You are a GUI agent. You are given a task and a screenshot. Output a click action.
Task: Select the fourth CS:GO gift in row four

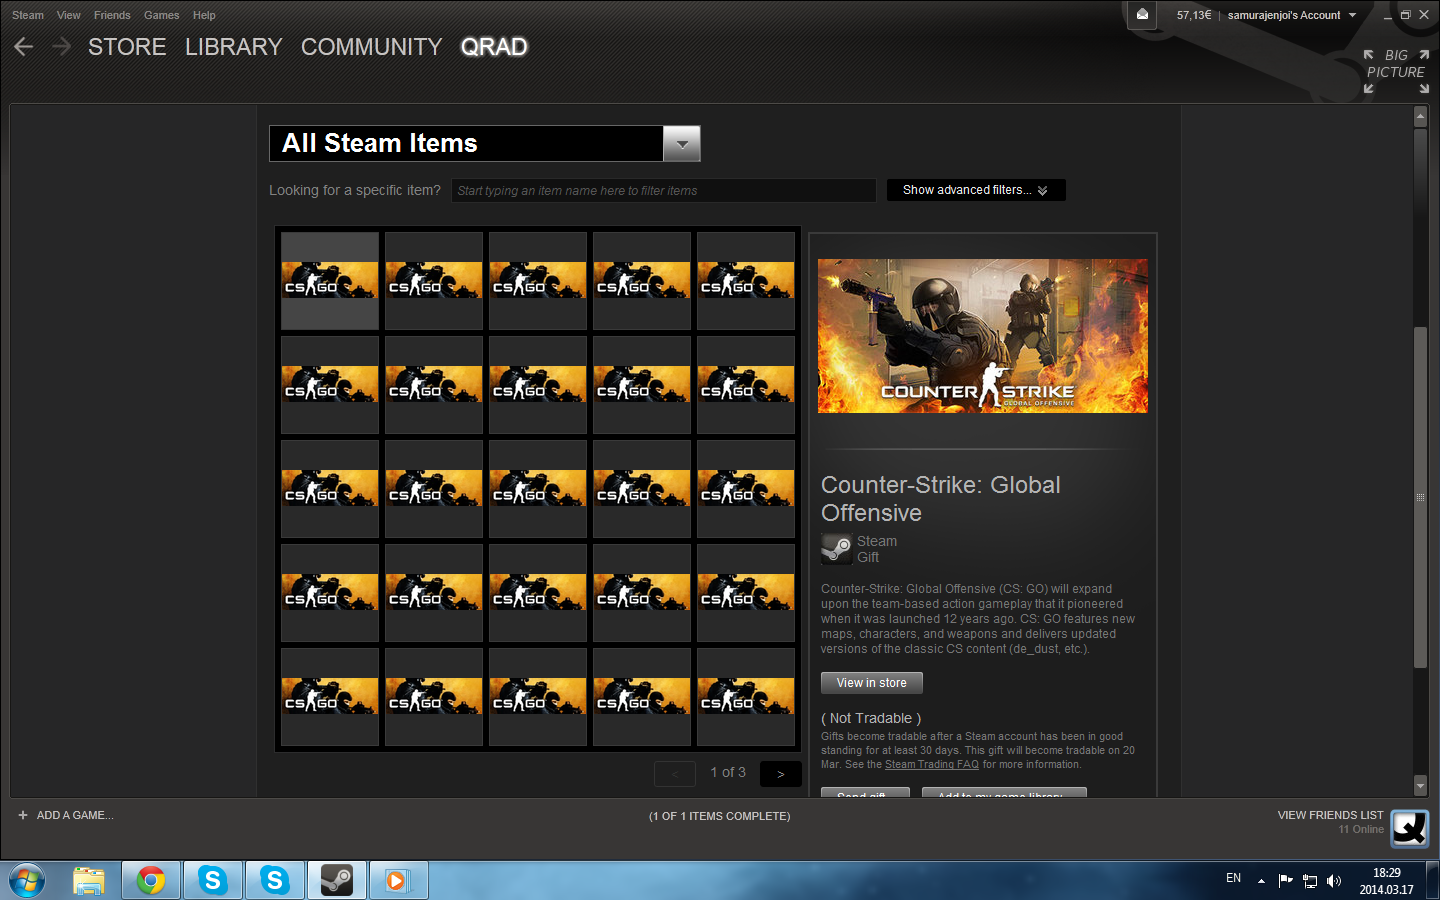coord(642,593)
